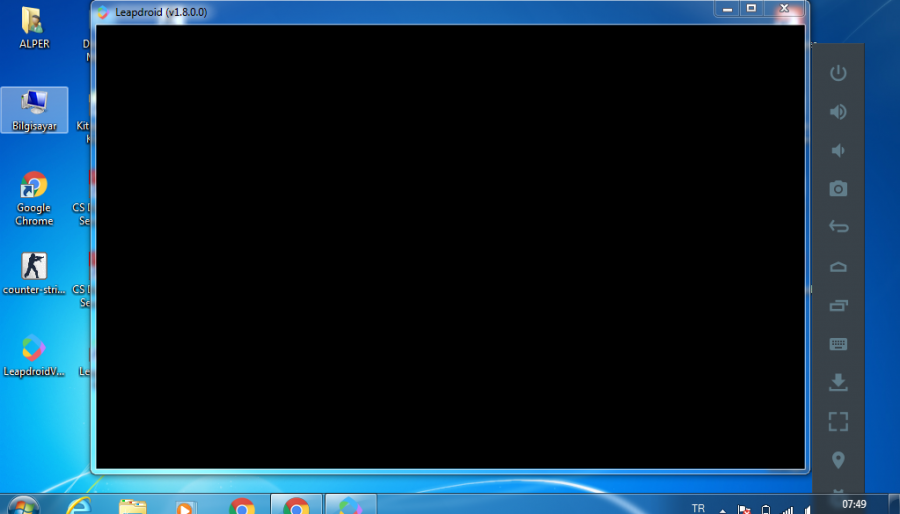
Task: Open Windows Media Player from the taskbar
Action: pyautogui.click(x=185, y=507)
